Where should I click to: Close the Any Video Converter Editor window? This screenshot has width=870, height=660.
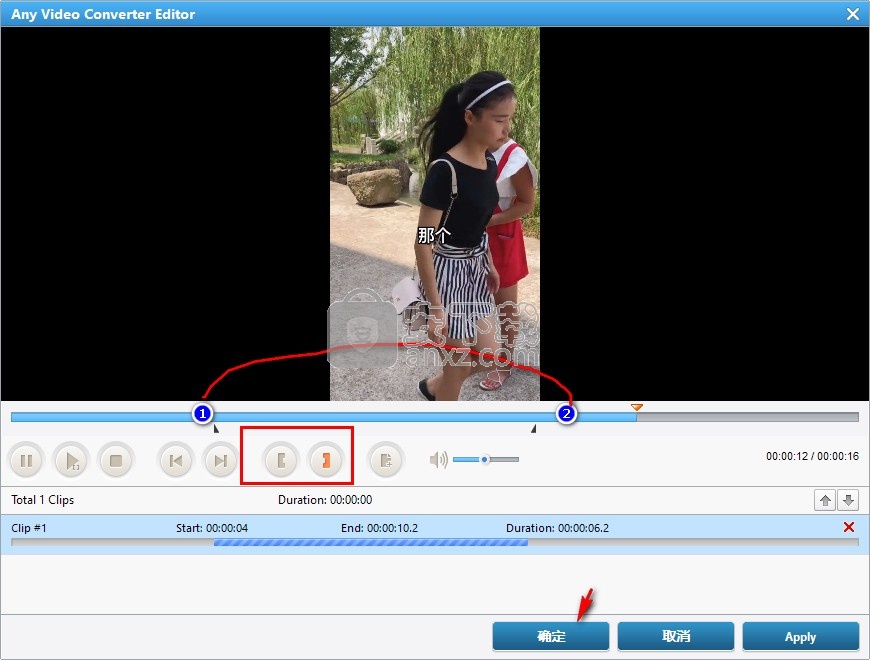[853, 14]
